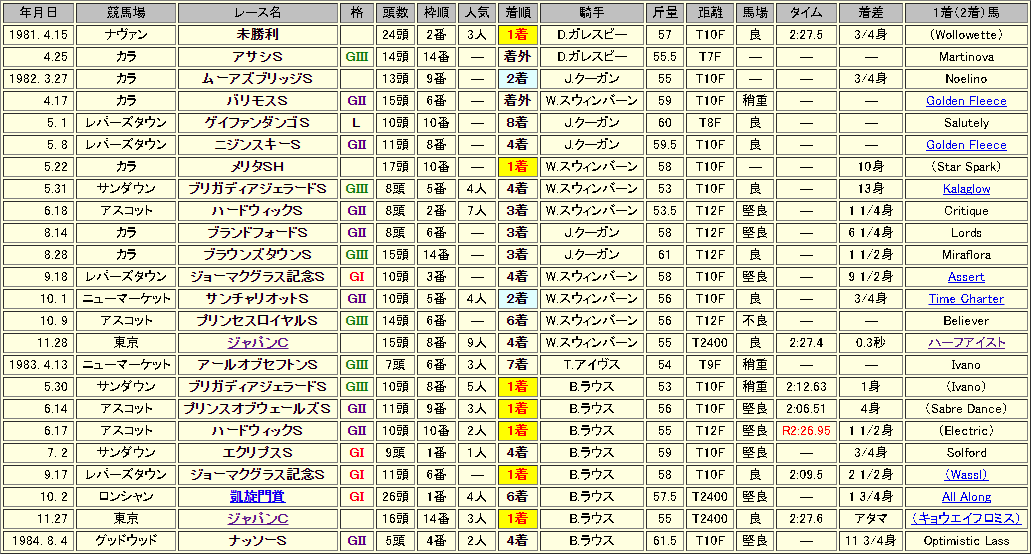
Task: Open the All Along link
Action: [966, 496]
